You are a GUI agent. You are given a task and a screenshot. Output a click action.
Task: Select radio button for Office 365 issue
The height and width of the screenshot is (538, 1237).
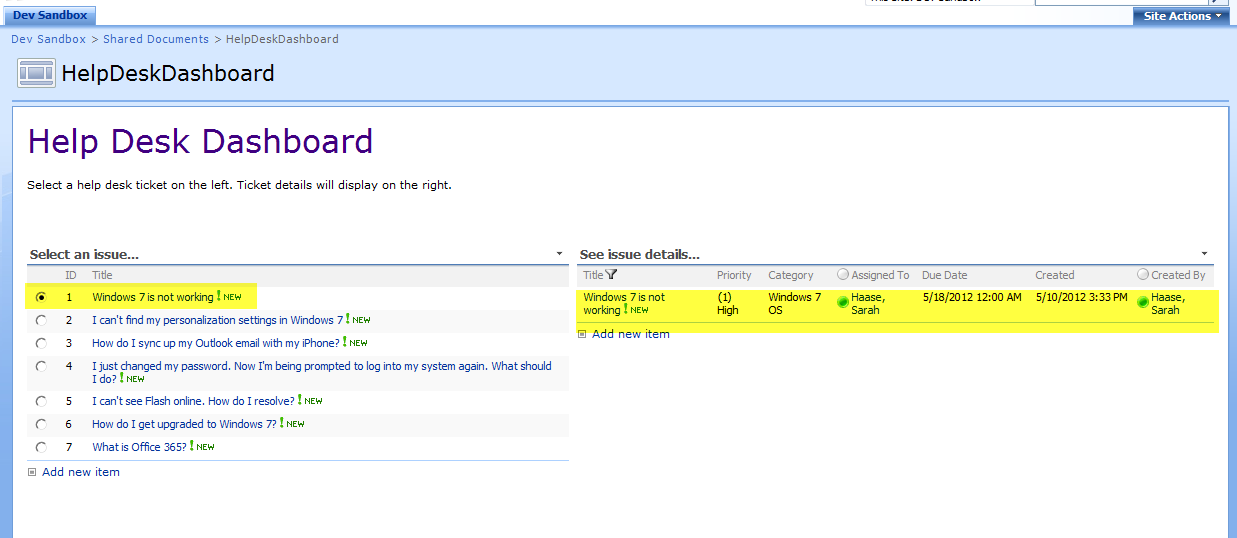tap(41, 447)
